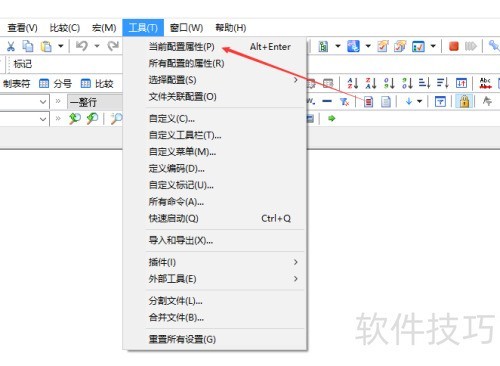Choose 文件关联配置(O) menu item

coord(215,97)
